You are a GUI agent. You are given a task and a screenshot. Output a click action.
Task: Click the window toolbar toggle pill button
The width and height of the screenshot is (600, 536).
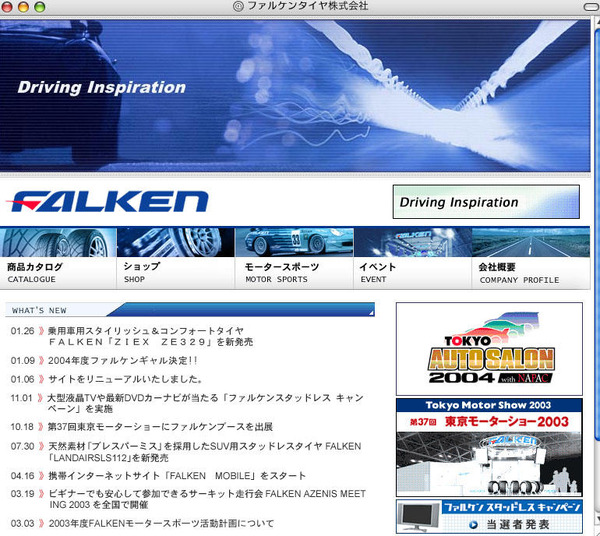point(591,7)
